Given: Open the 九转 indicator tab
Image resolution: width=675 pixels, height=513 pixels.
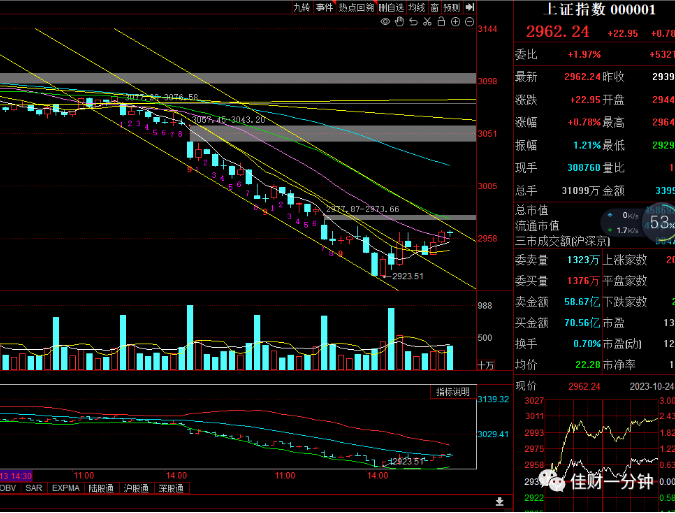Looking at the screenshot, I should click(x=301, y=7).
